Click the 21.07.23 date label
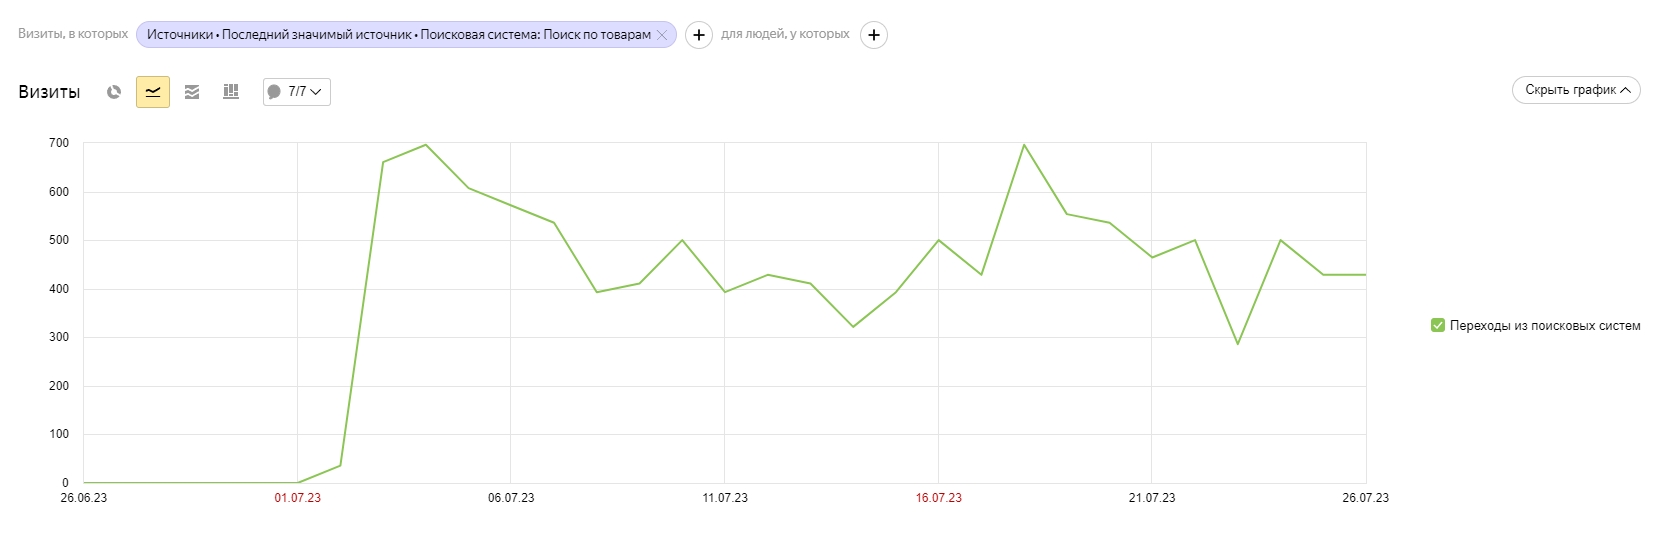 tap(1152, 498)
